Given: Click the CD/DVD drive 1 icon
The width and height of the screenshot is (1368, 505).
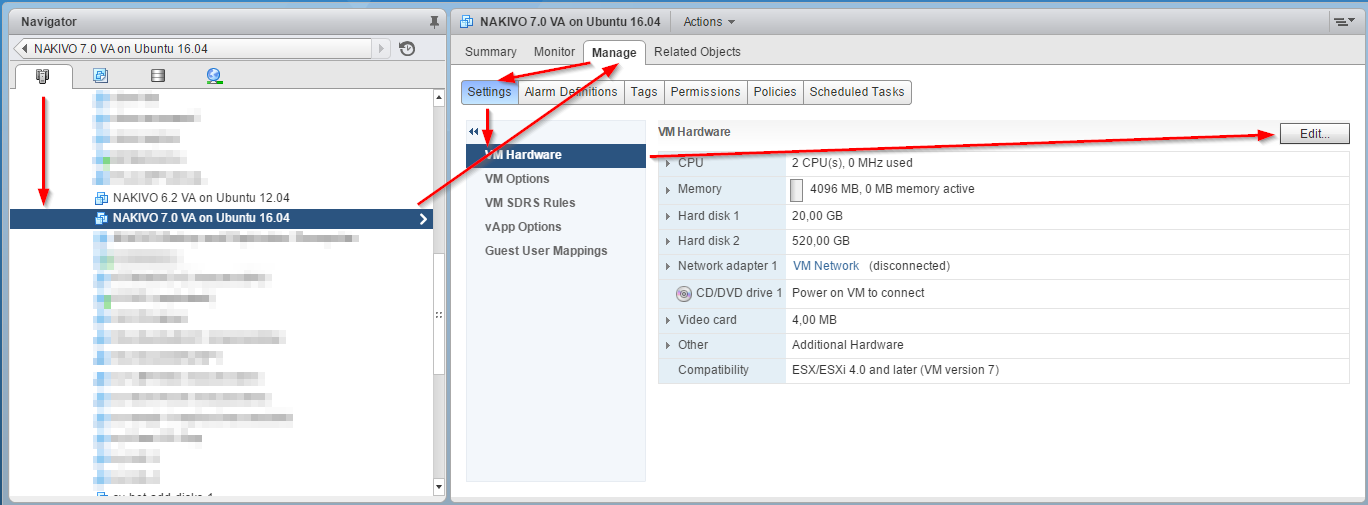Looking at the screenshot, I should (x=684, y=293).
